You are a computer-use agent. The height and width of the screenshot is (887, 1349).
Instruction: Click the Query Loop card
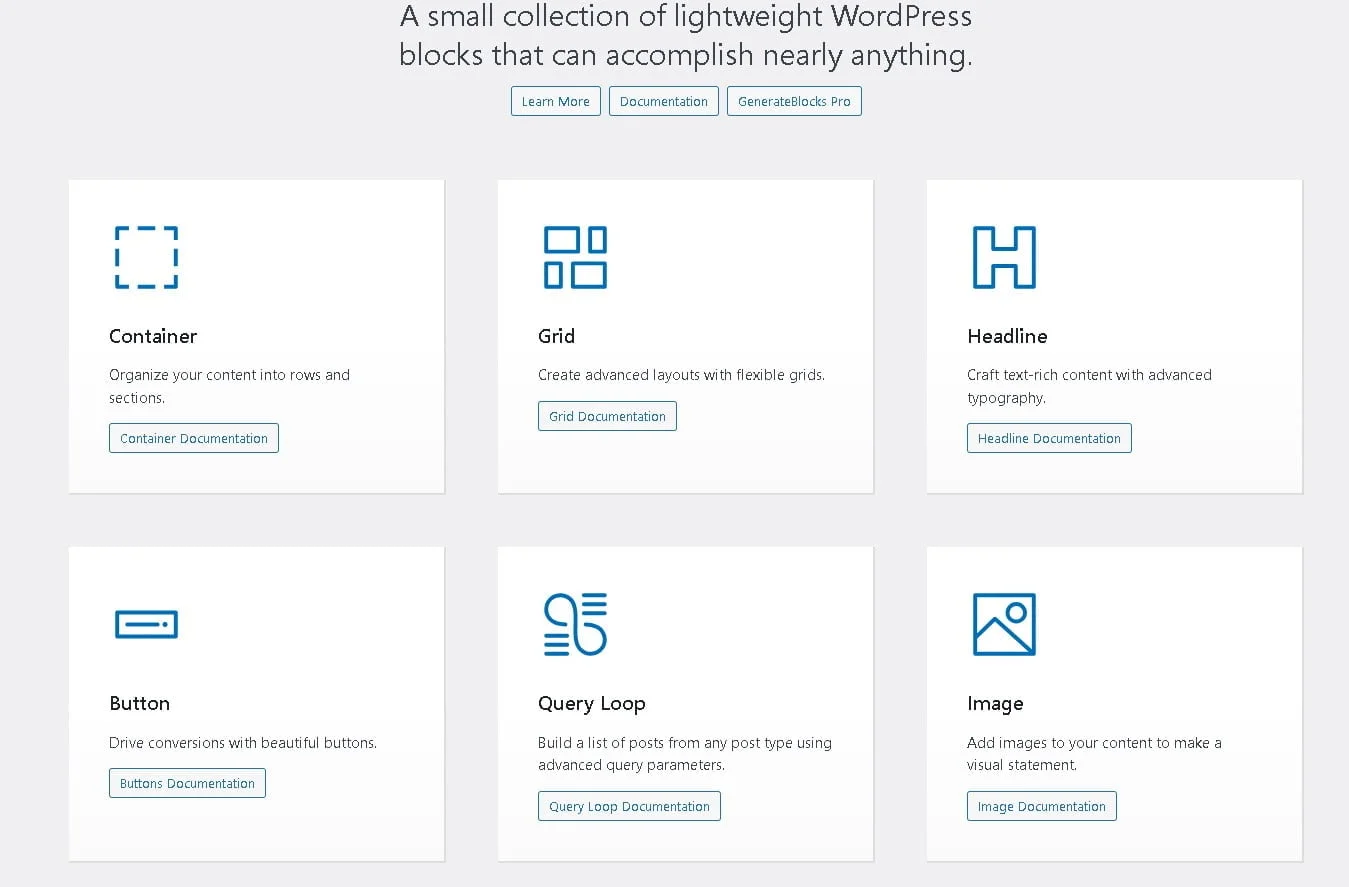(685, 703)
